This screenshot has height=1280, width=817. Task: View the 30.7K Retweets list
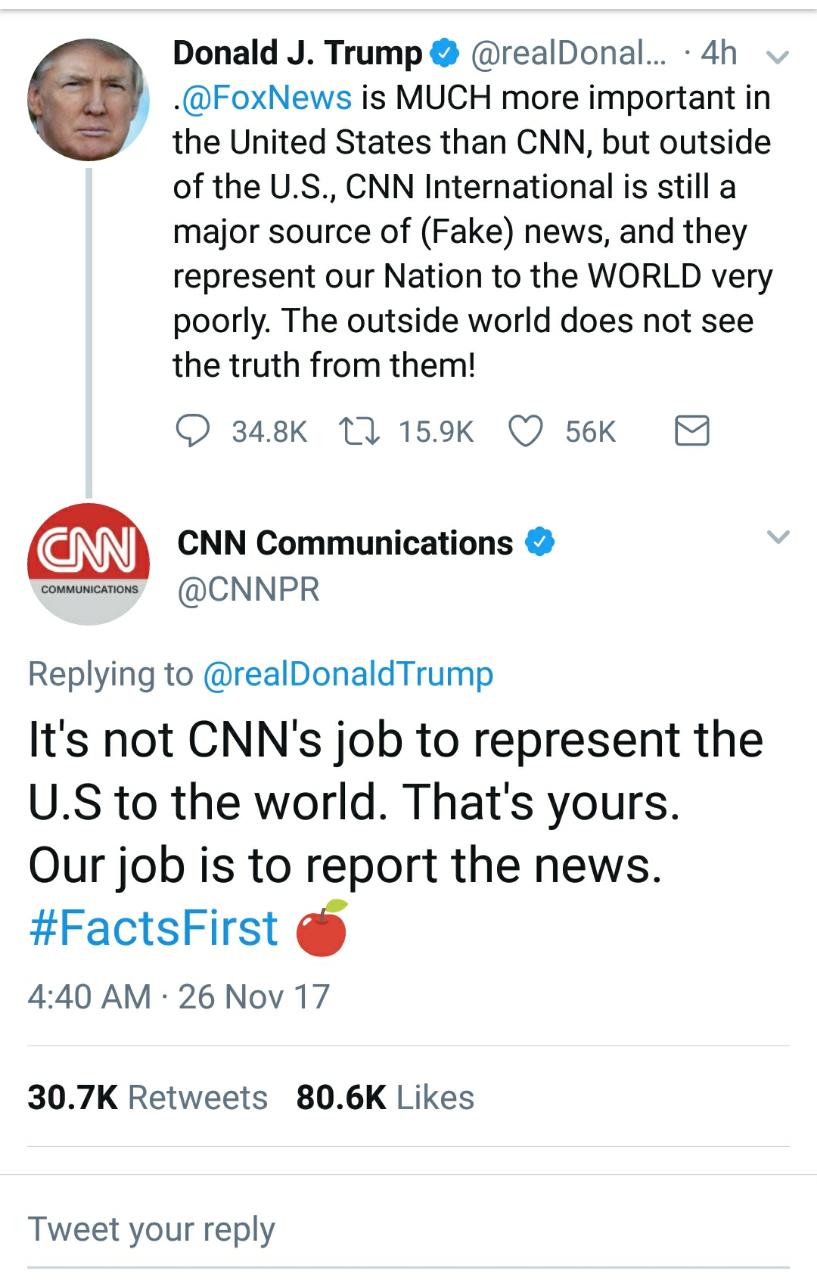[x=148, y=1097]
